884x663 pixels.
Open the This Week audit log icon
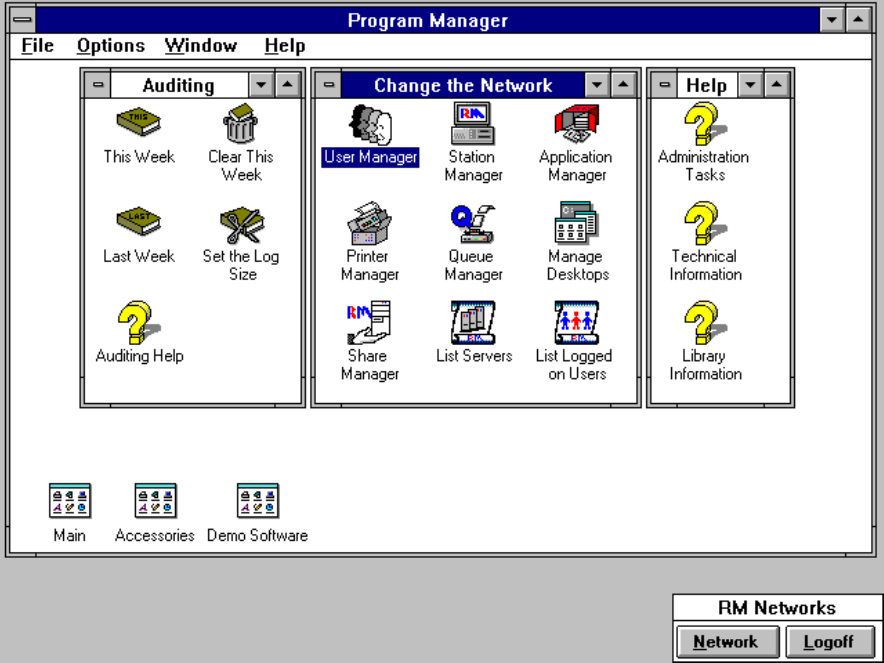[139, 122]
